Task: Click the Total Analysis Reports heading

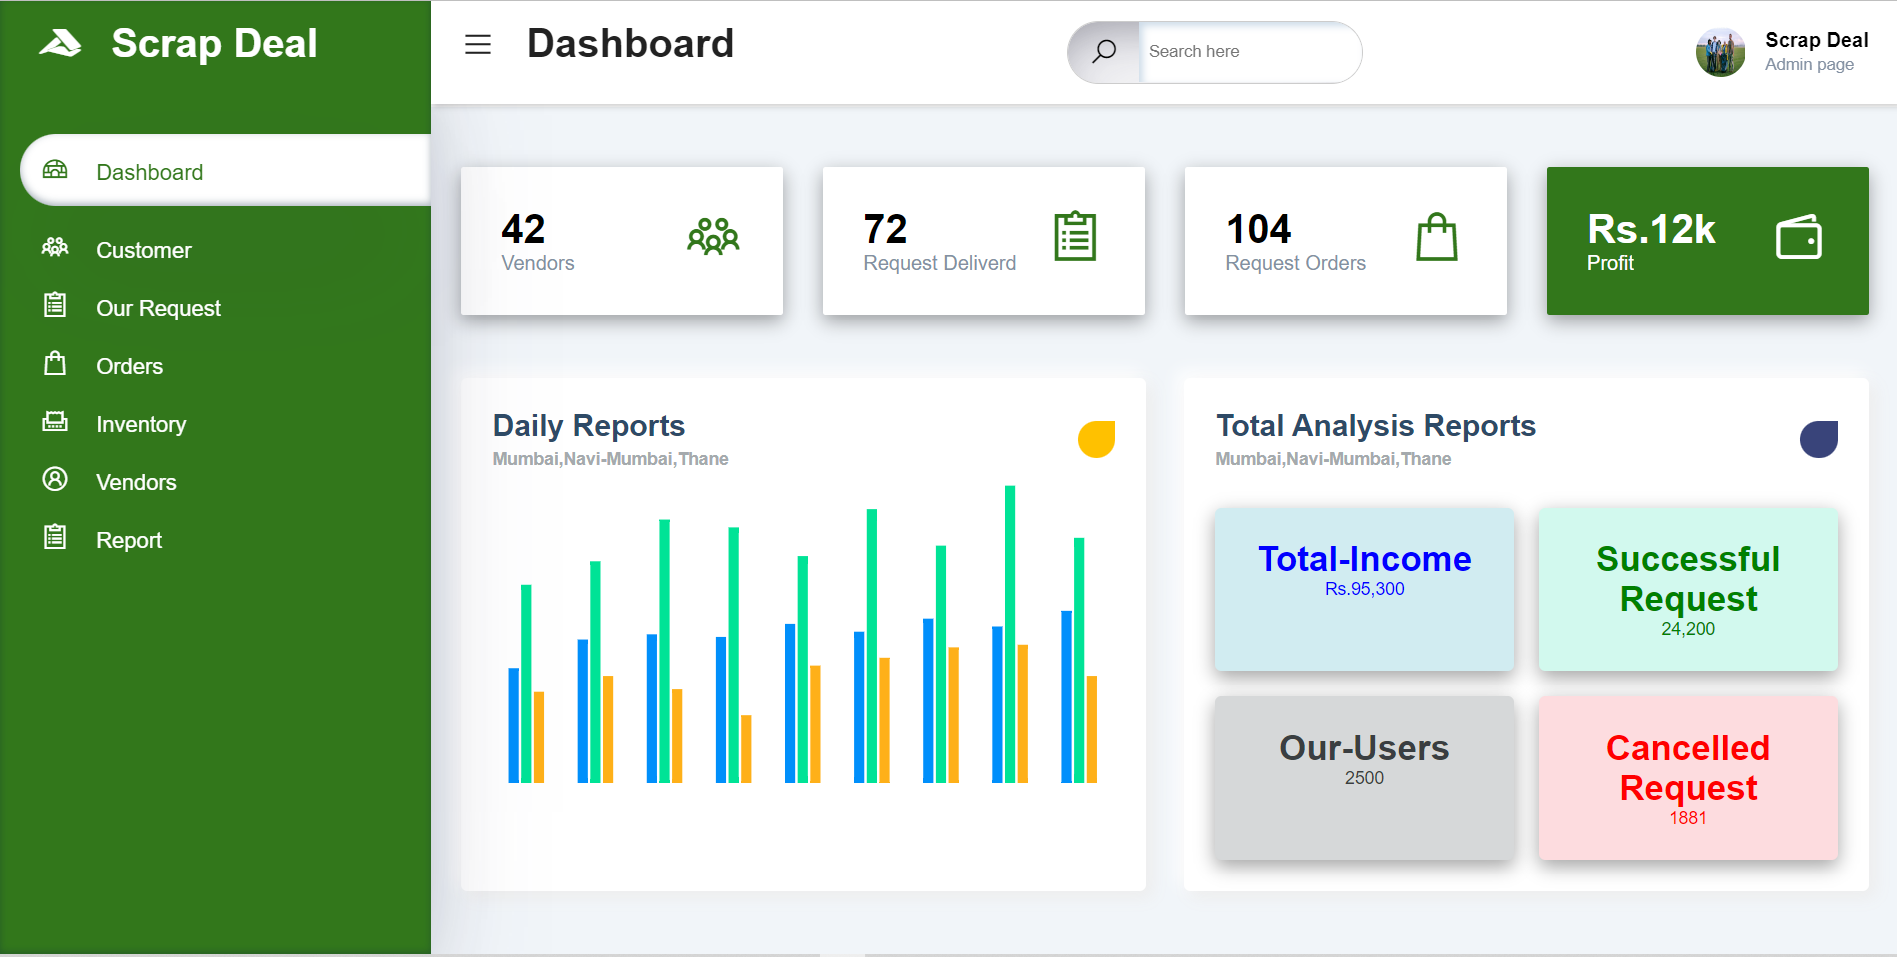Action: pyautogui.click(x=1375, y=425)
